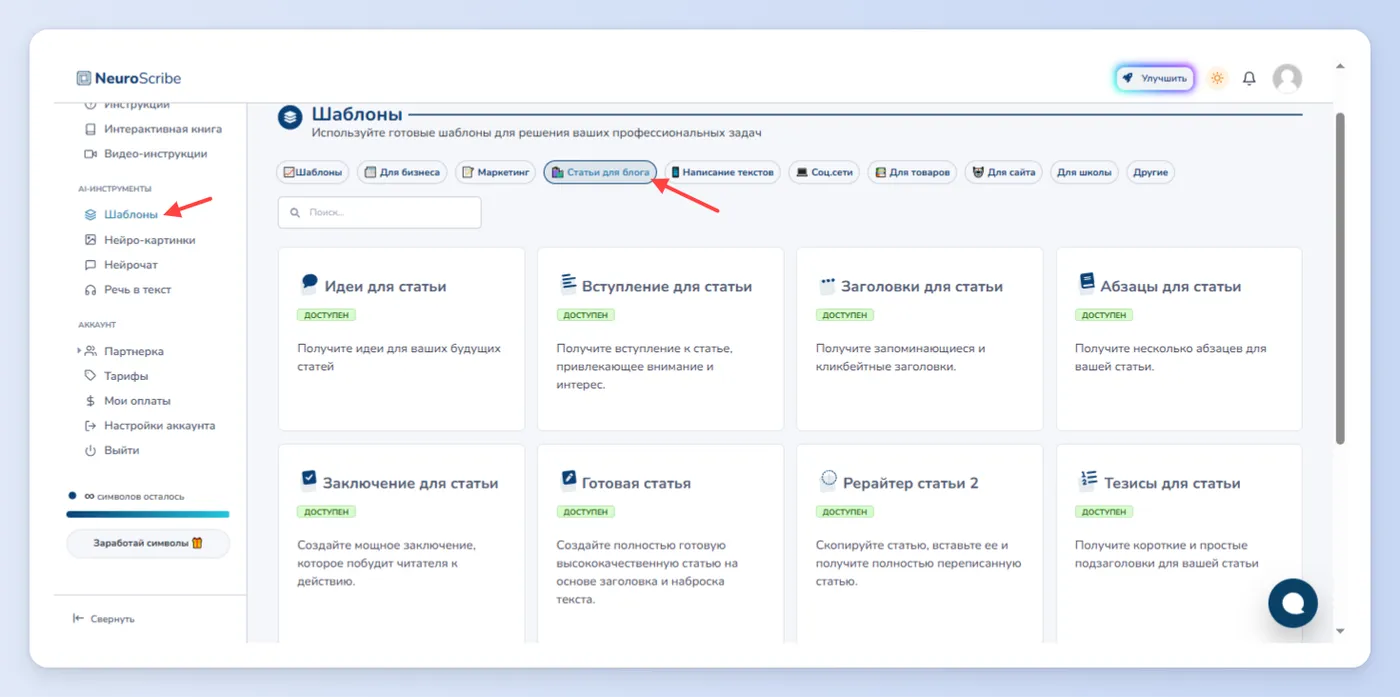Click the dollar icon beside Мои оплаты
The height and width of the screenshot is (697, 1400).
click(x=90, y=401)
